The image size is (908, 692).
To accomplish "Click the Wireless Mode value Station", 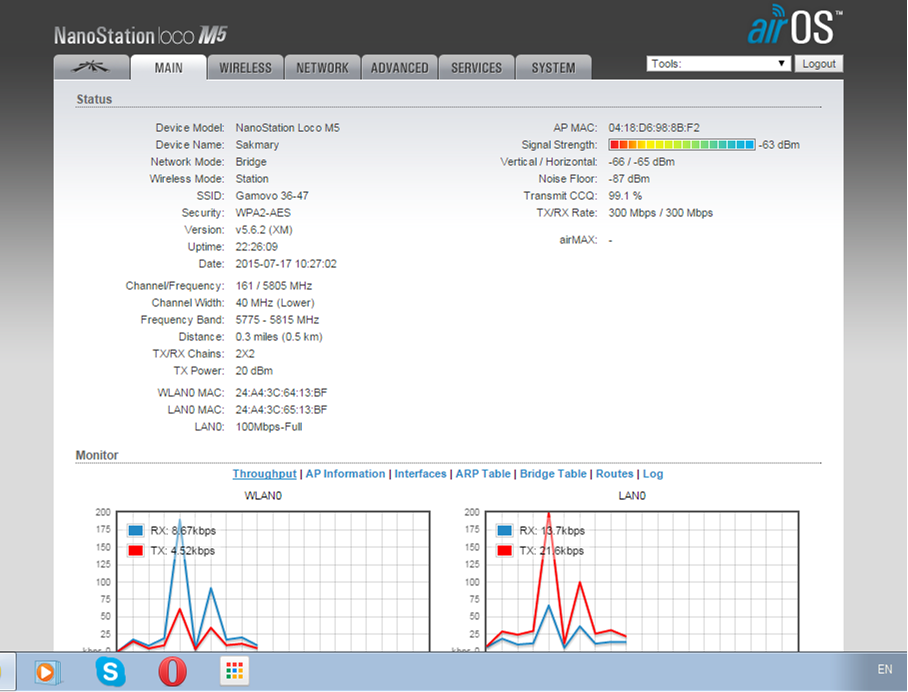I will (252, 179).
